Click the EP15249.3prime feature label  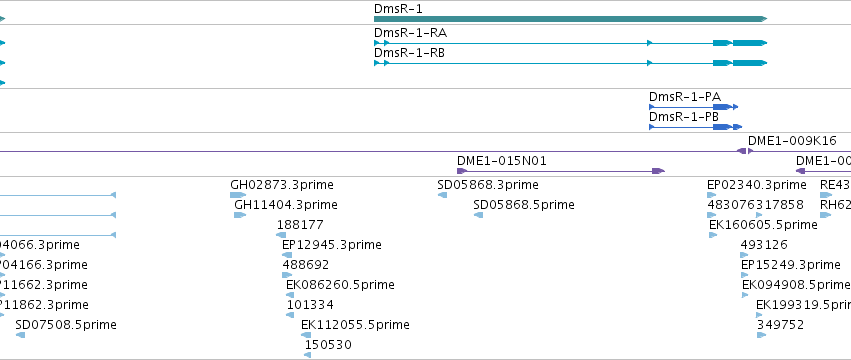click(791, 265)
